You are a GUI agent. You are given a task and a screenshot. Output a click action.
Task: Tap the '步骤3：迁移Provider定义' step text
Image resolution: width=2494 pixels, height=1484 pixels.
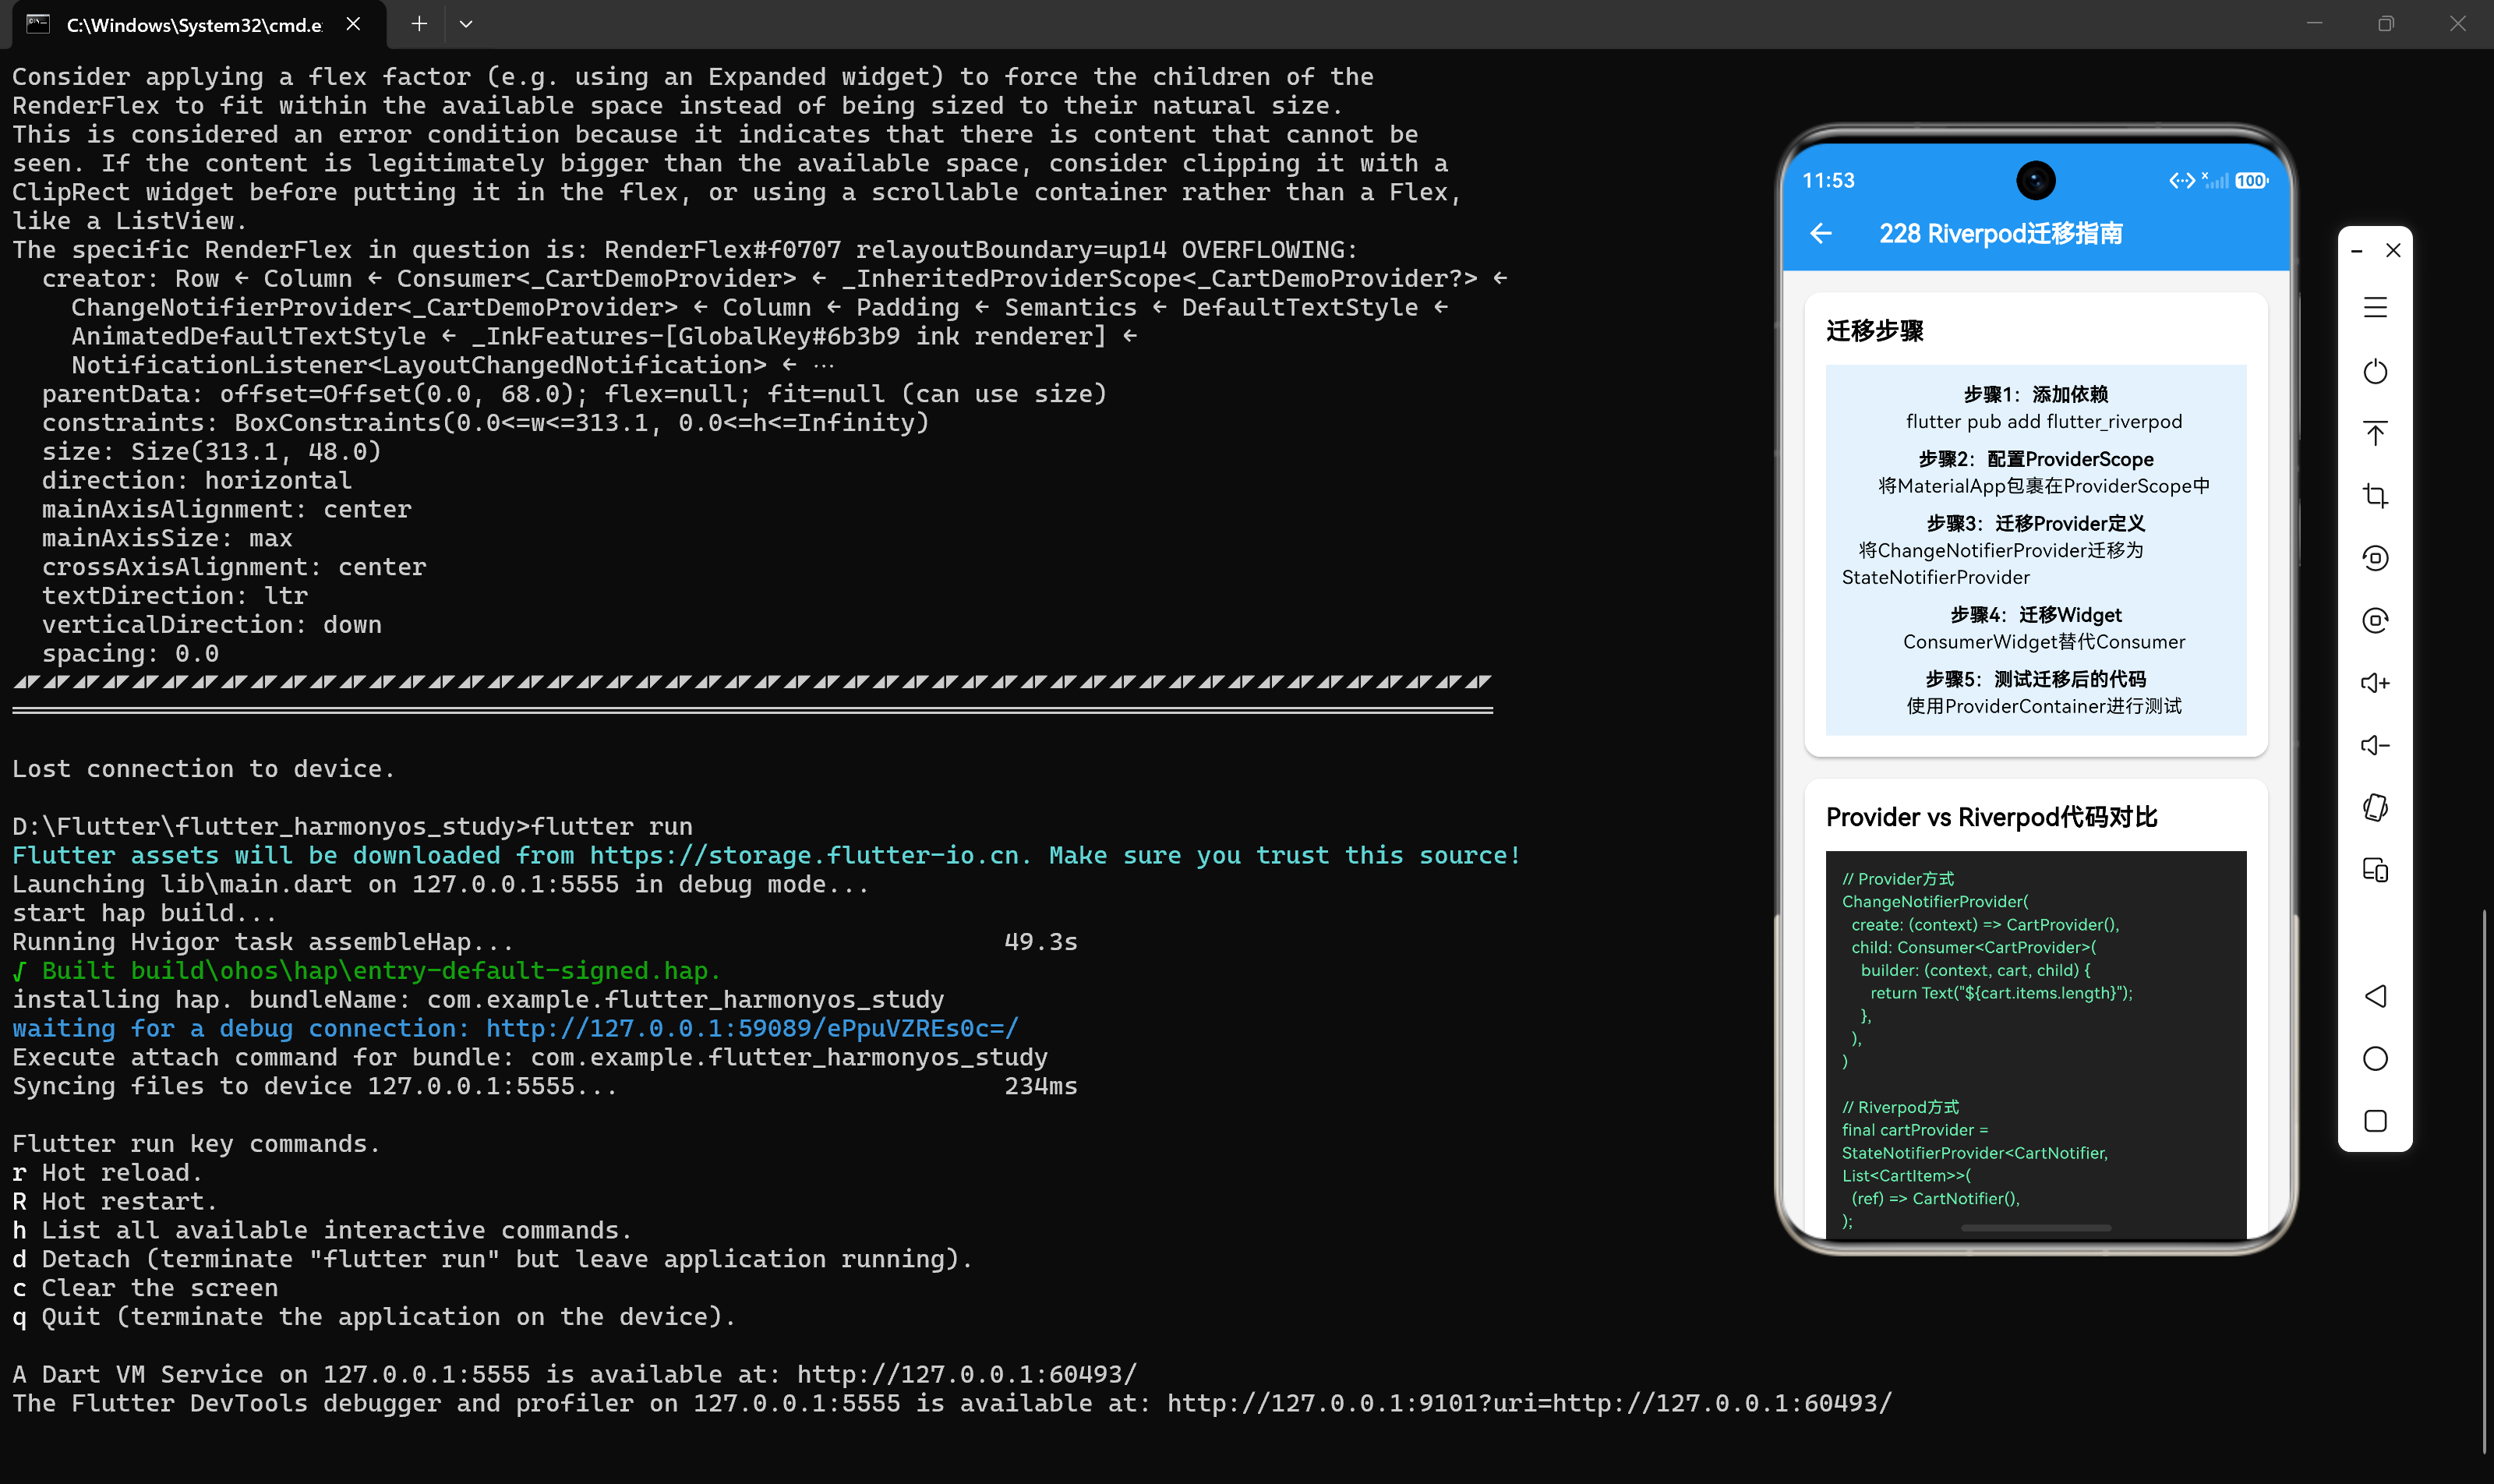(2036, 523)
